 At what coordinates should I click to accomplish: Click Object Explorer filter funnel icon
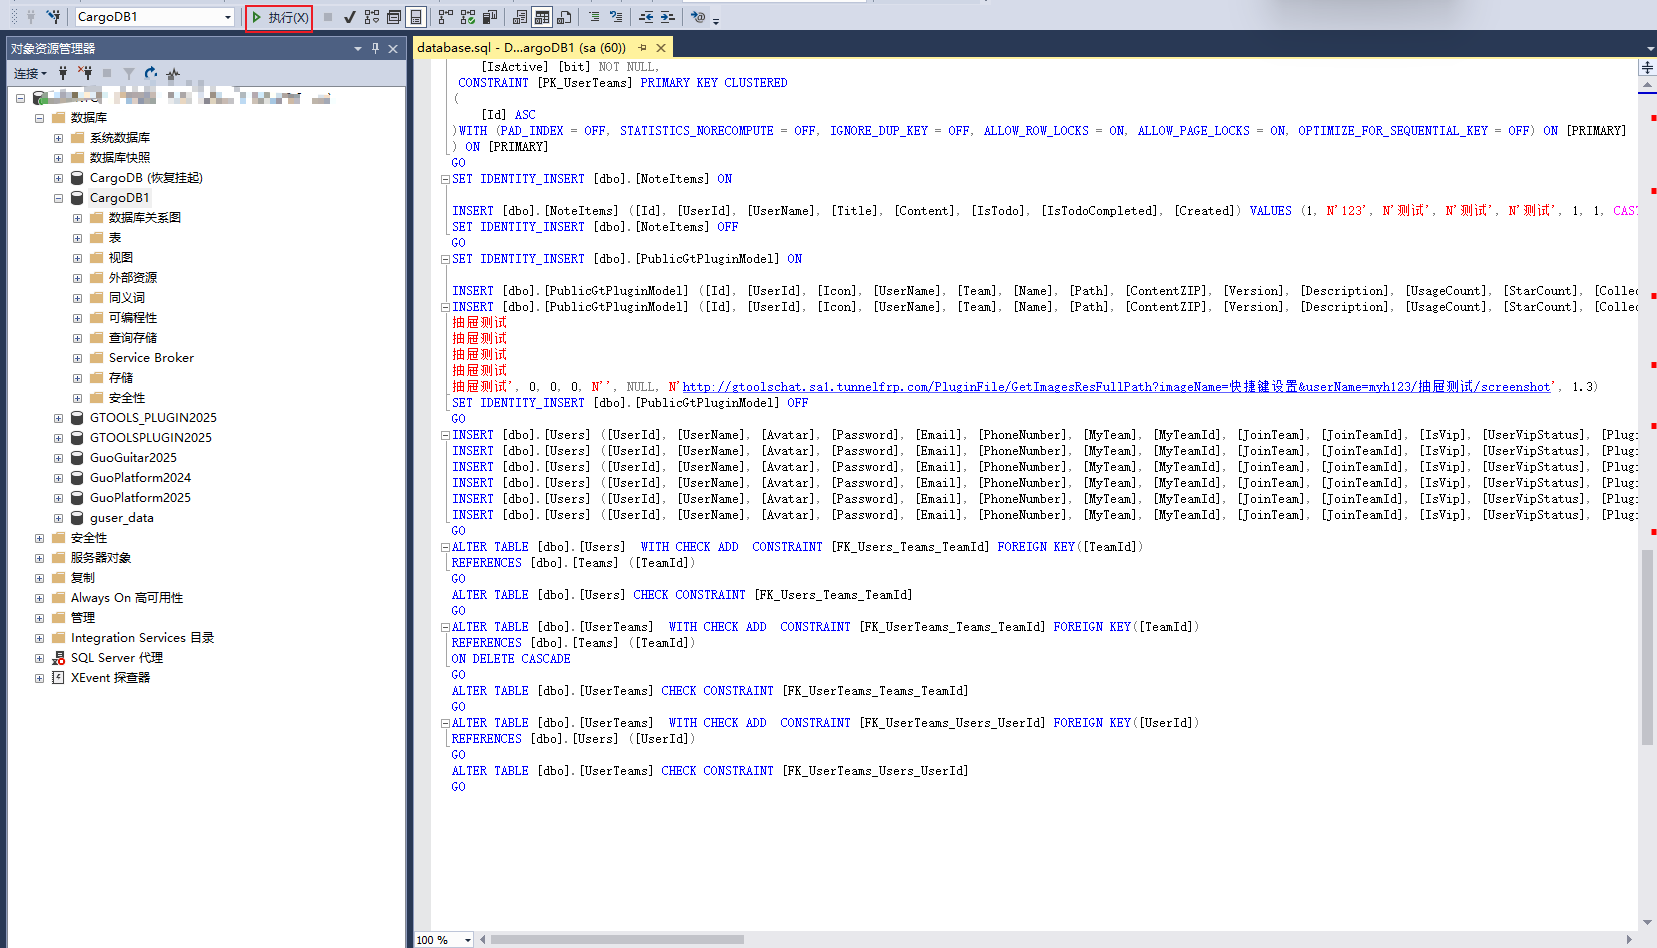(129, 73)
